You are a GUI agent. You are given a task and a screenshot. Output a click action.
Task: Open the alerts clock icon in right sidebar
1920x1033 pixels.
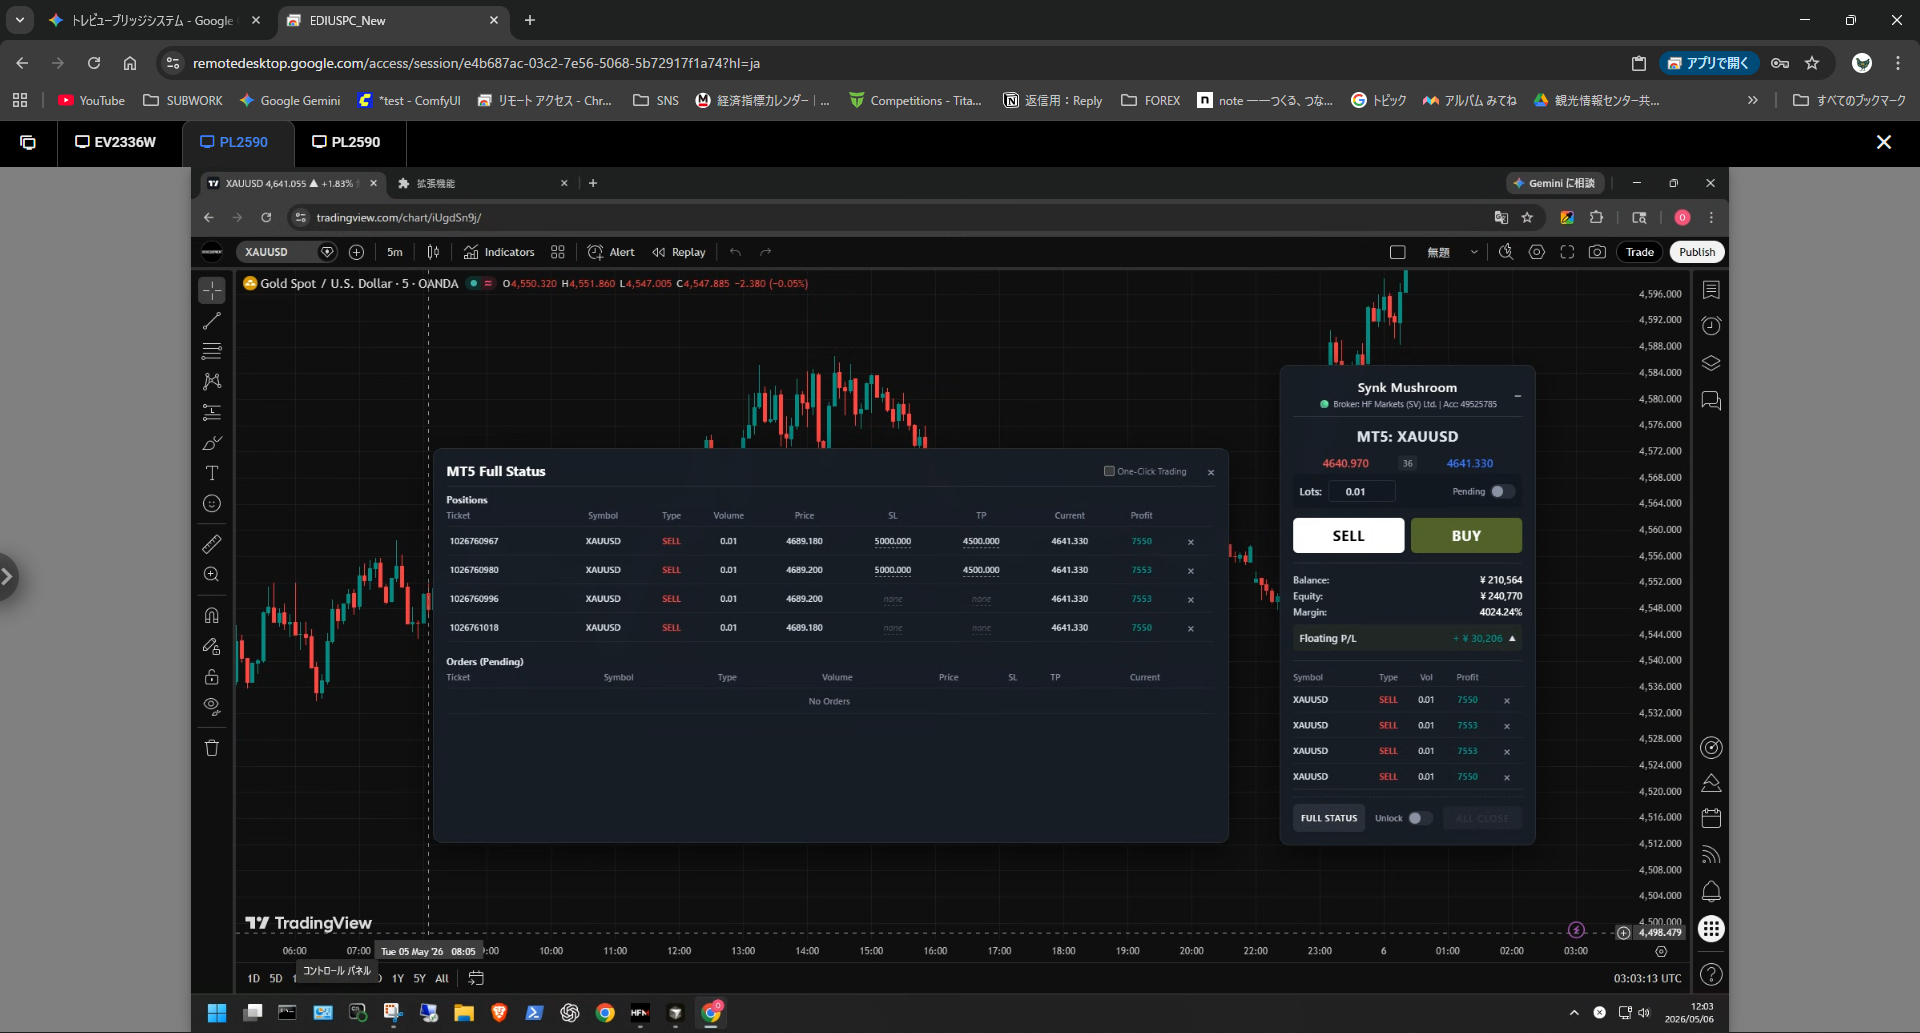[x=1711, y=326]
